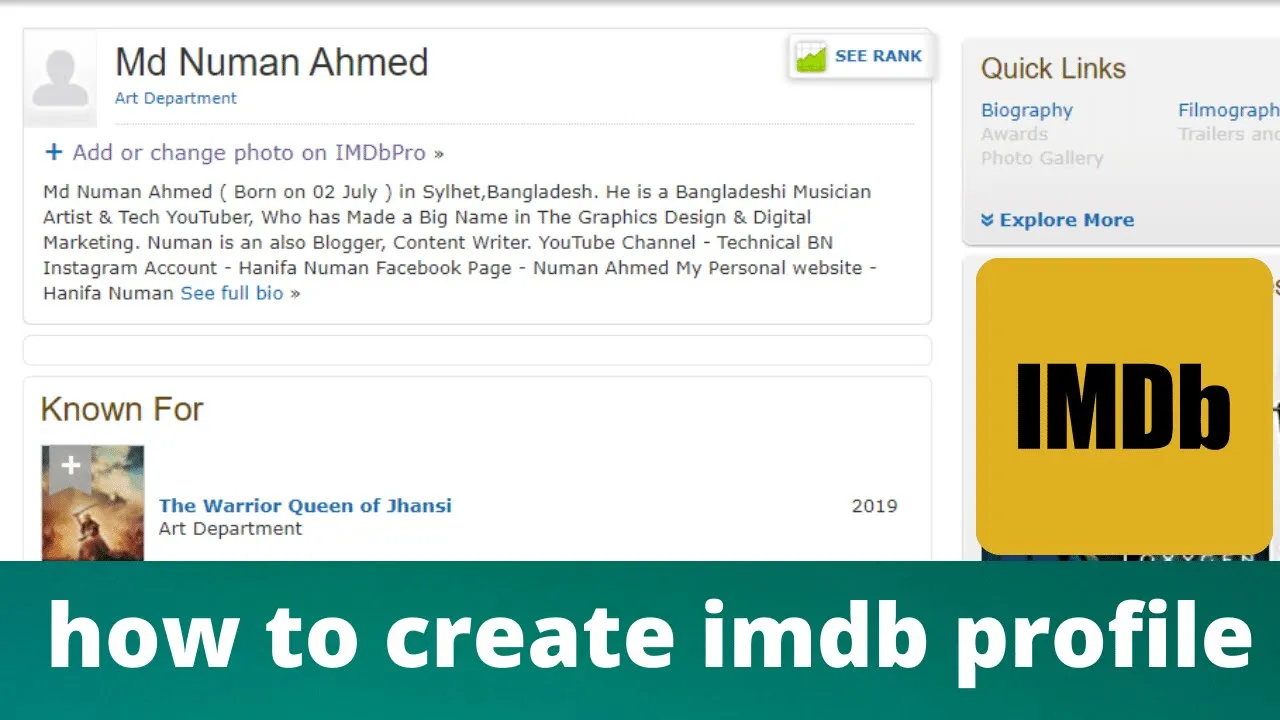
Task: Click the SEE RANK button
Action: tap(861, 56)
